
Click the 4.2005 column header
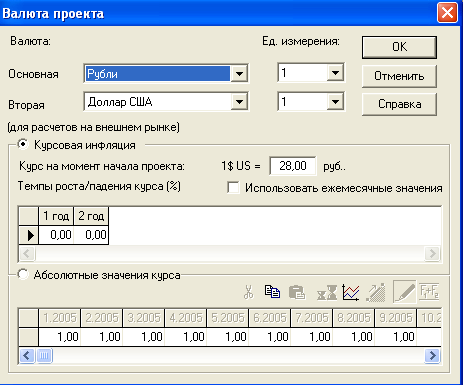click(x=186, y=318)
